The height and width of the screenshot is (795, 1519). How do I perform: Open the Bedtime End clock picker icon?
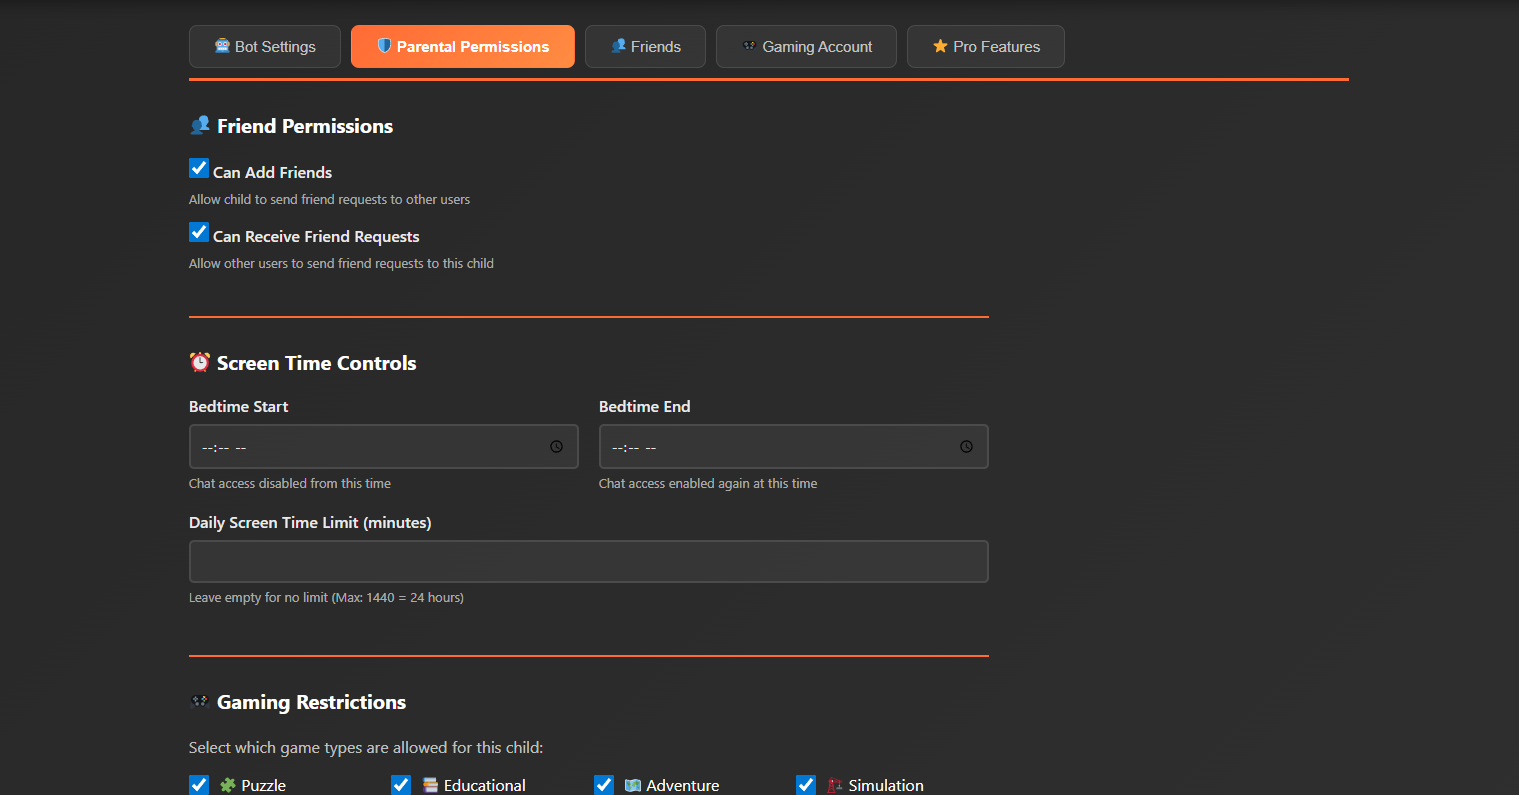(967, 447)
